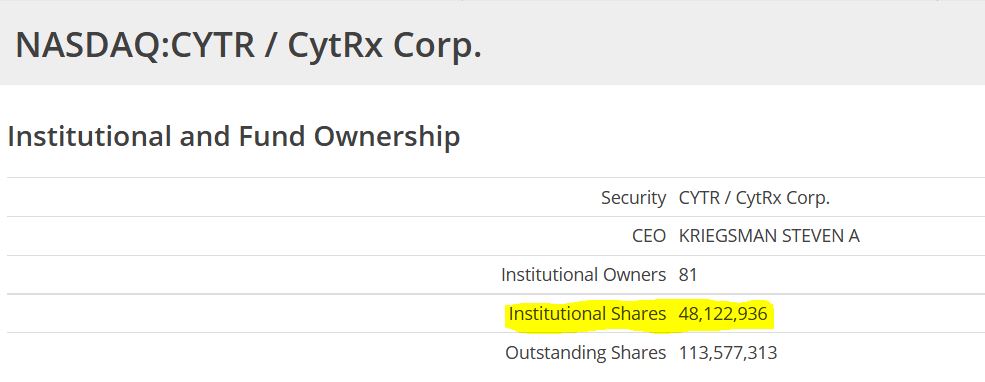Click the Security row label
The width and height of the screenshot is (985, 382).
point(633,198)
